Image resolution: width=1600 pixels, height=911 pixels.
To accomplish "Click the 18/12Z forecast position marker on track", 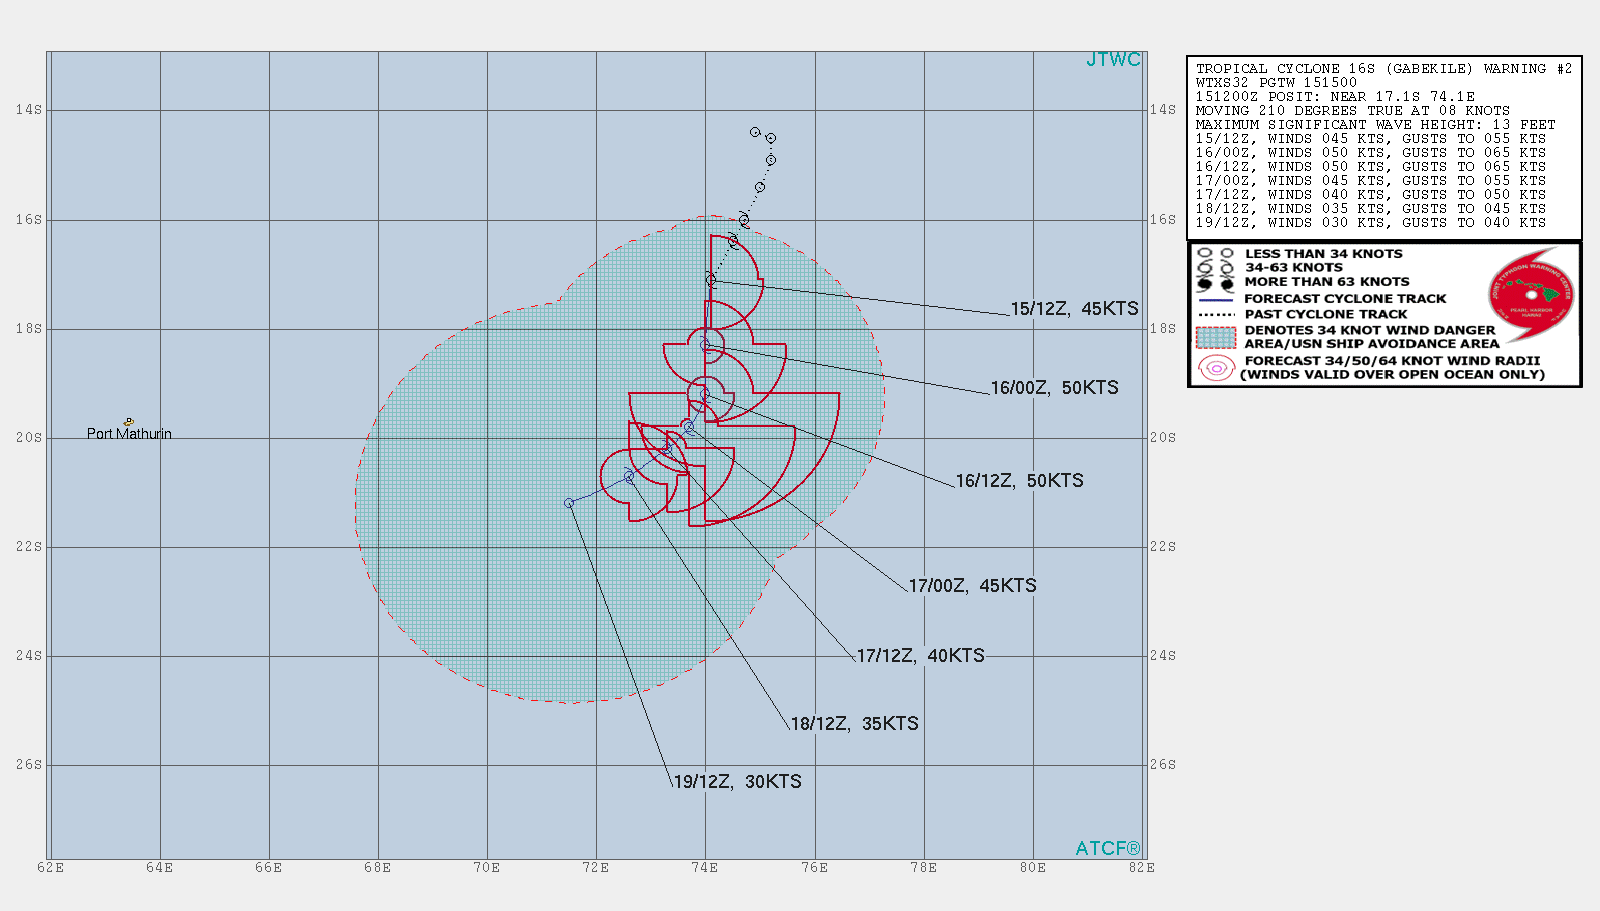I will click(629, 478).
